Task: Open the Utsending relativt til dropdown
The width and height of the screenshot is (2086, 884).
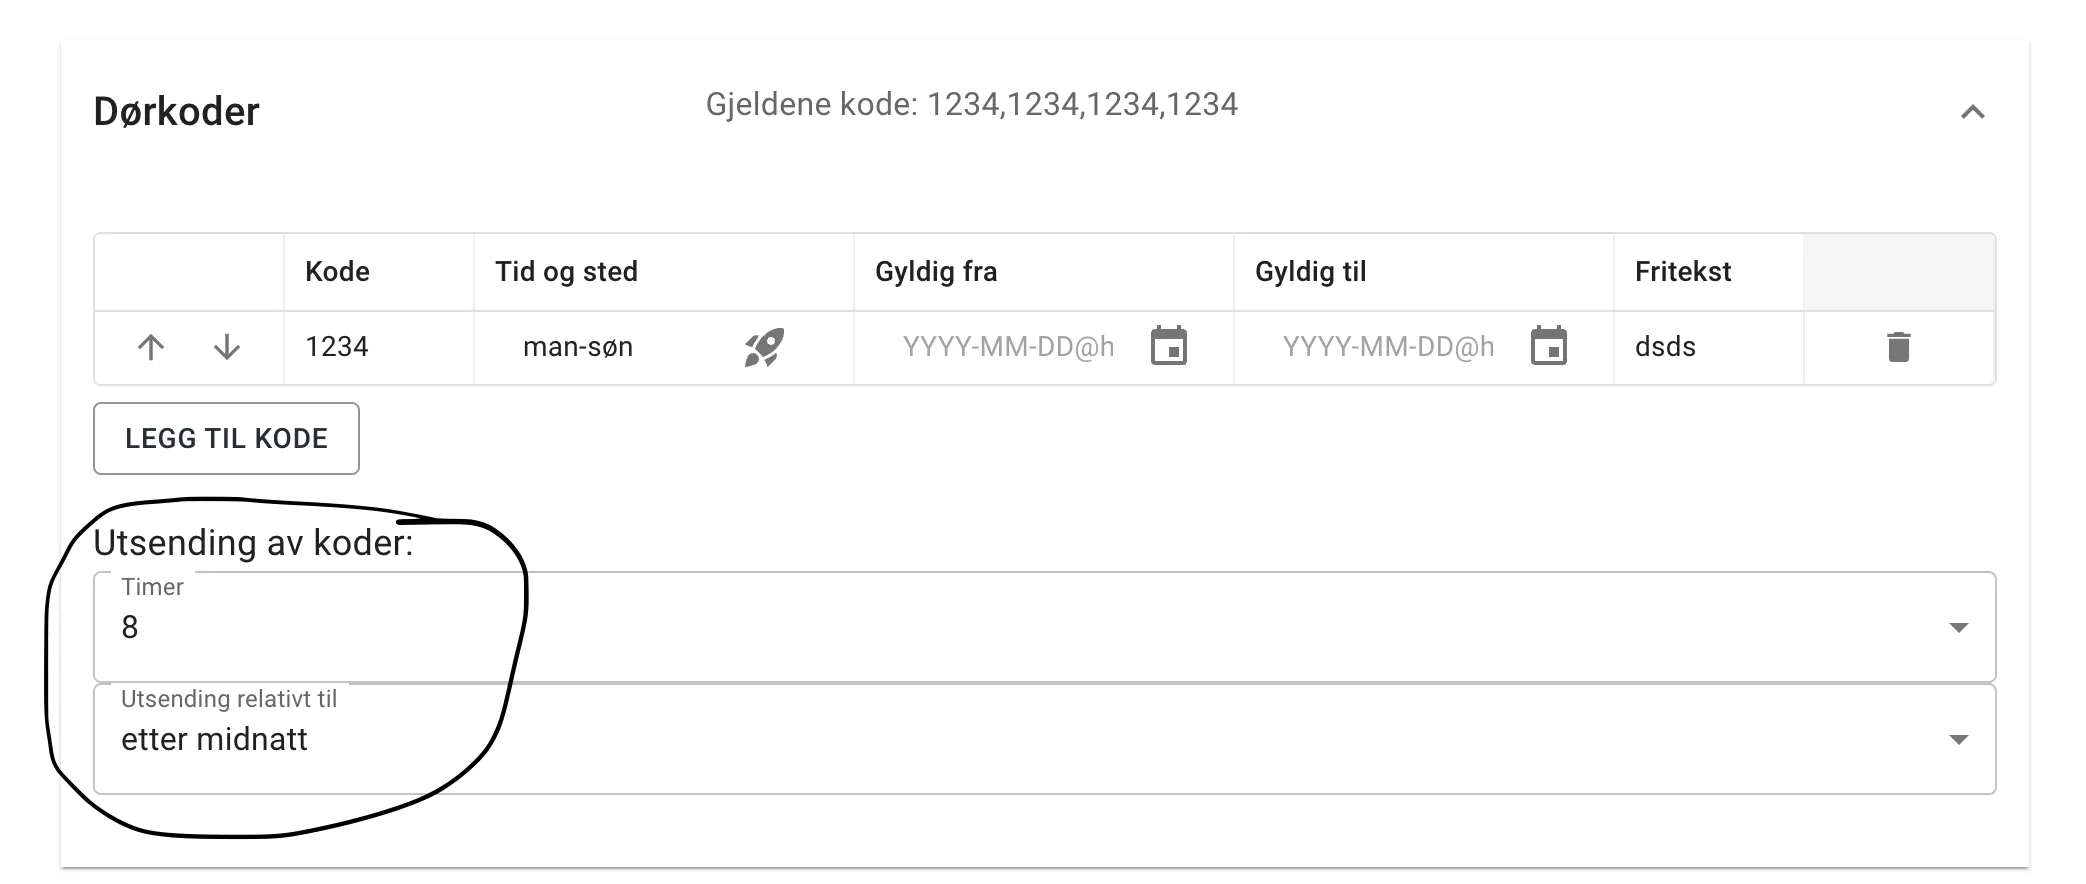Action: tap(1958, 740)
